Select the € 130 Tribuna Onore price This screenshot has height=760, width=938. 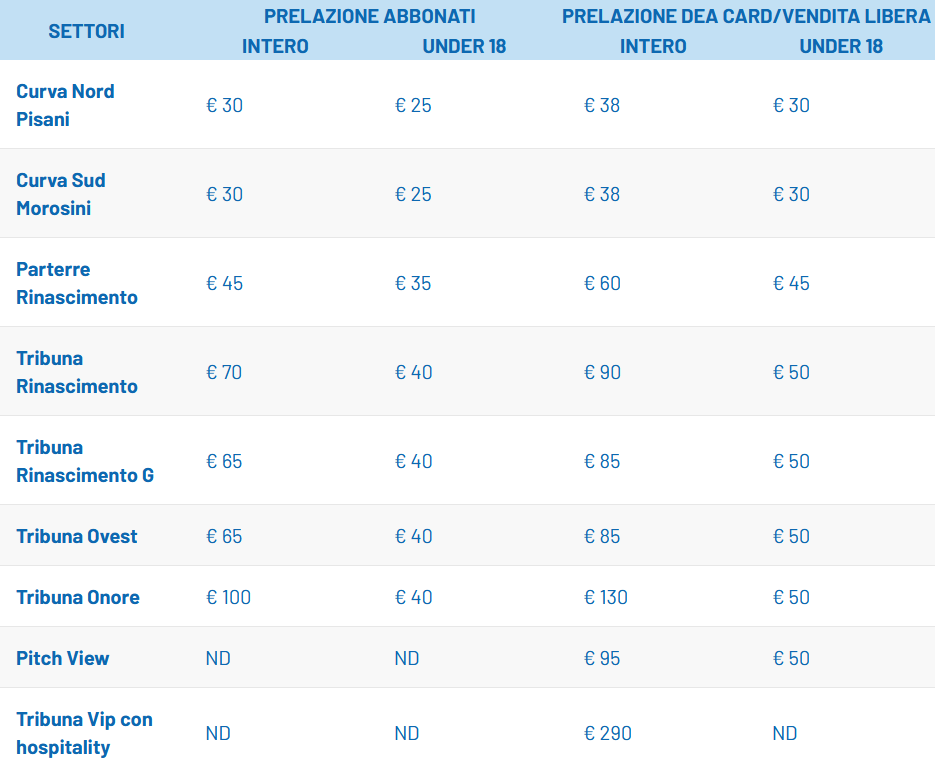[x=605, y=597]
